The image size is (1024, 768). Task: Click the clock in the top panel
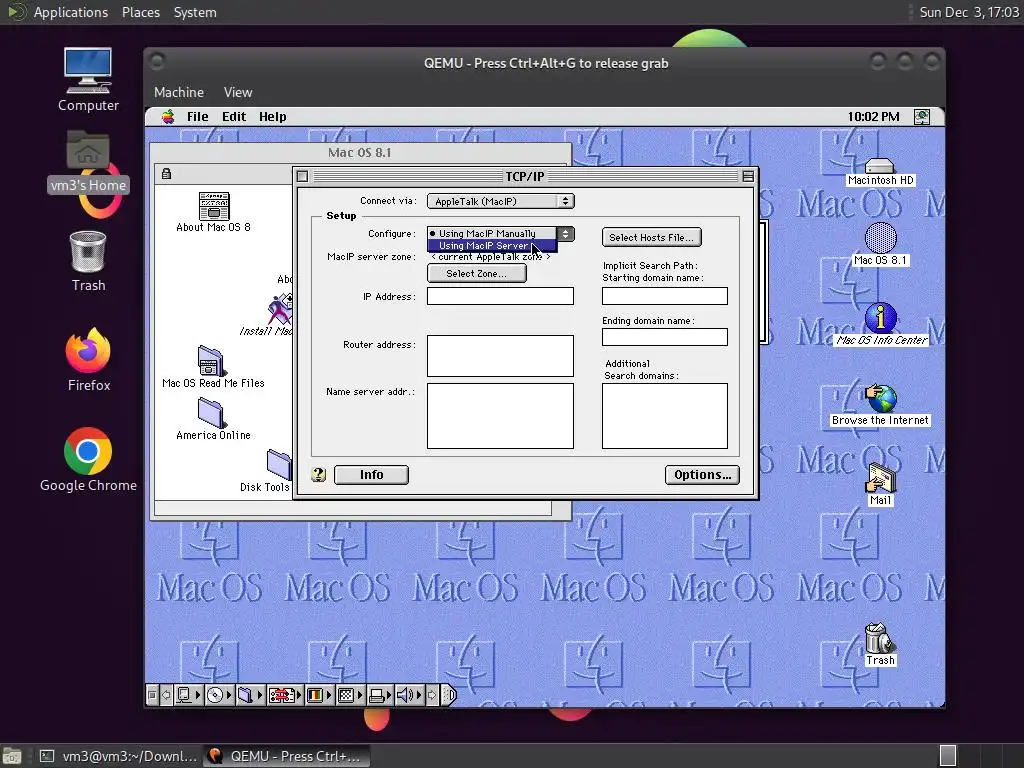pos(968,12)
